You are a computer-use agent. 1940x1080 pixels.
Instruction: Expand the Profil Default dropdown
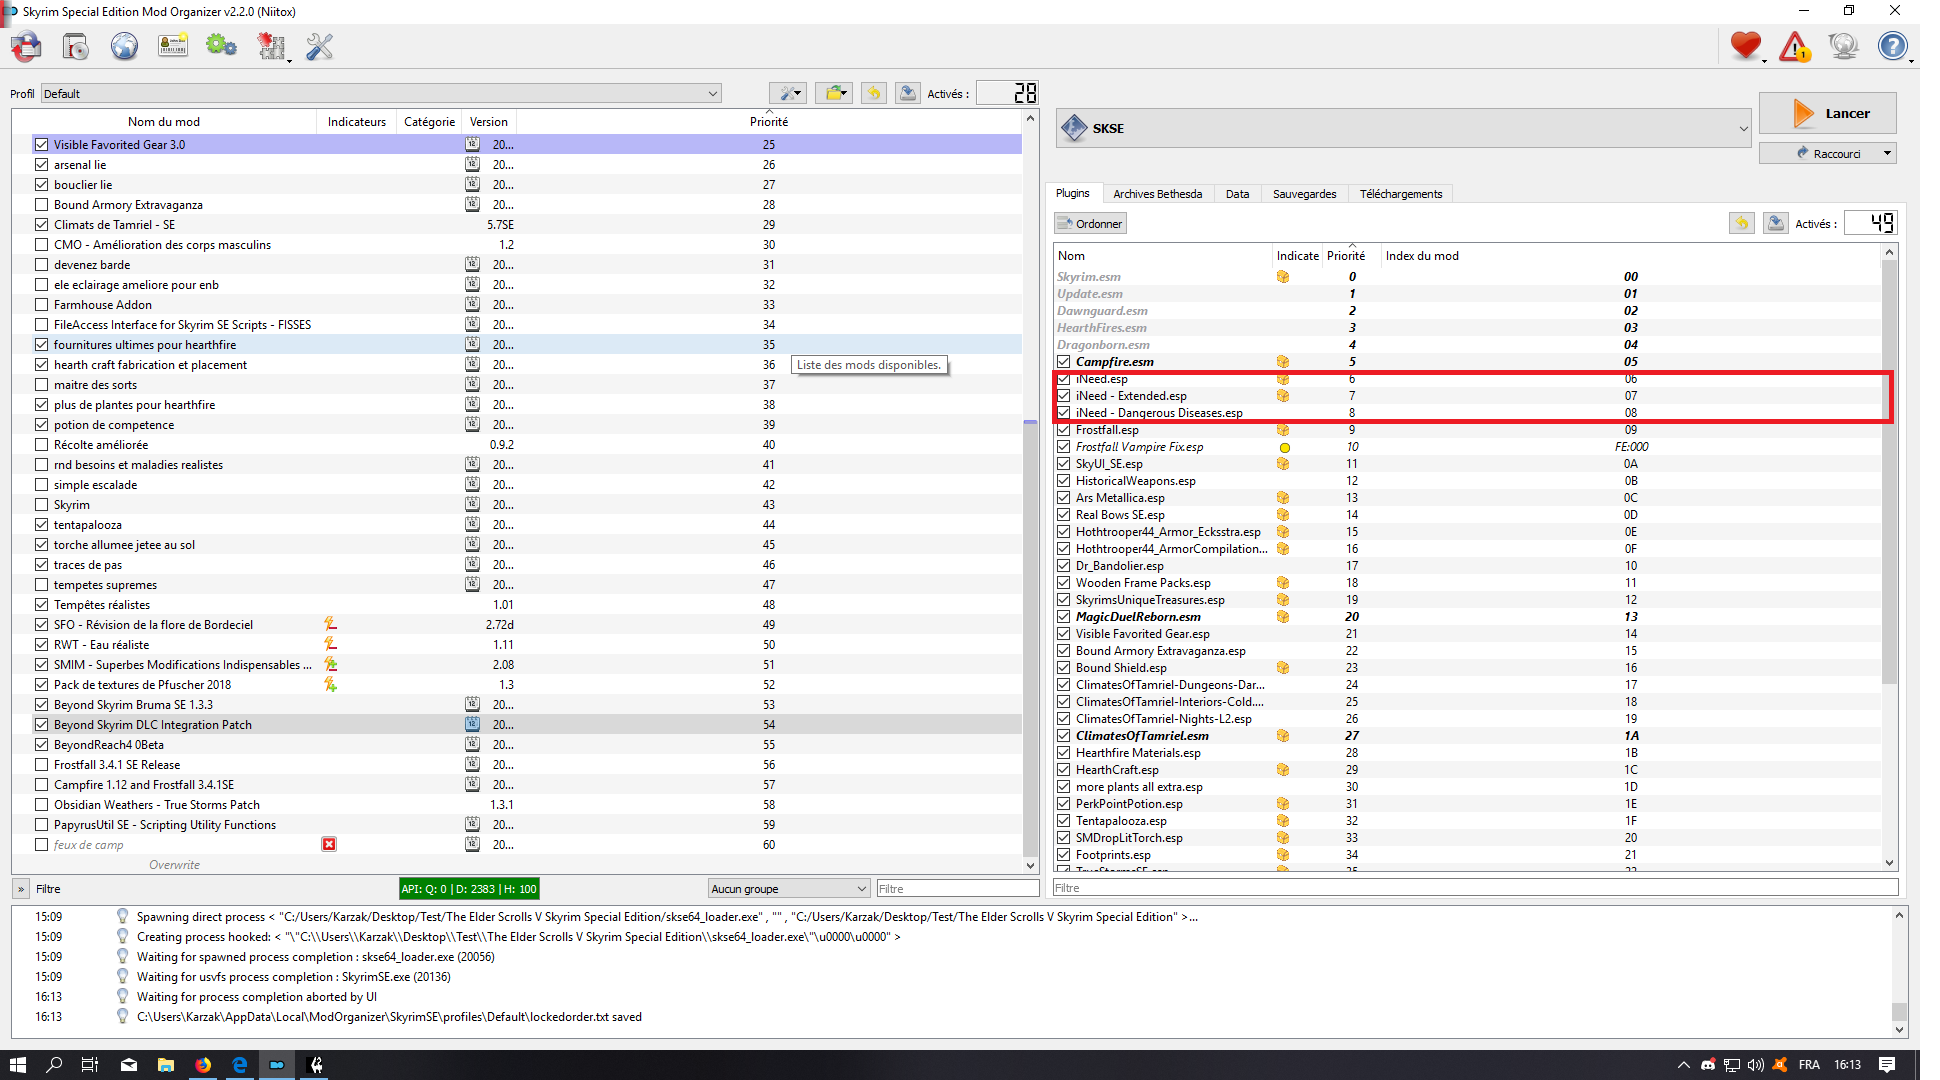click(x=713, y=94)
